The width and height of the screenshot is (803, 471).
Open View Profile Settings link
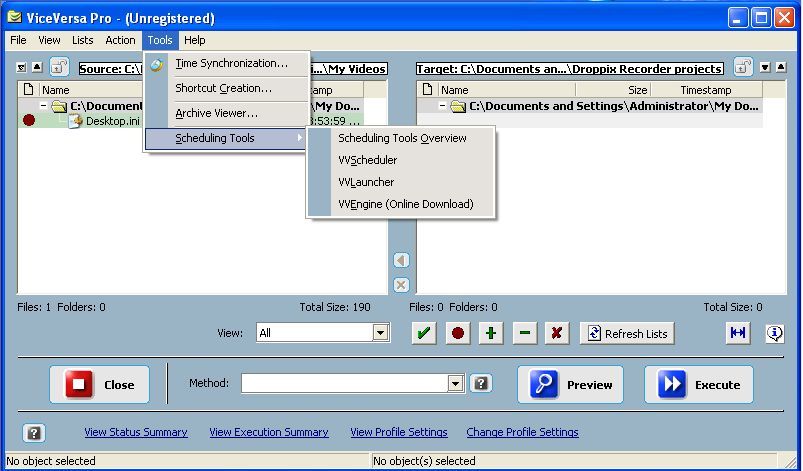pos(399,432)
